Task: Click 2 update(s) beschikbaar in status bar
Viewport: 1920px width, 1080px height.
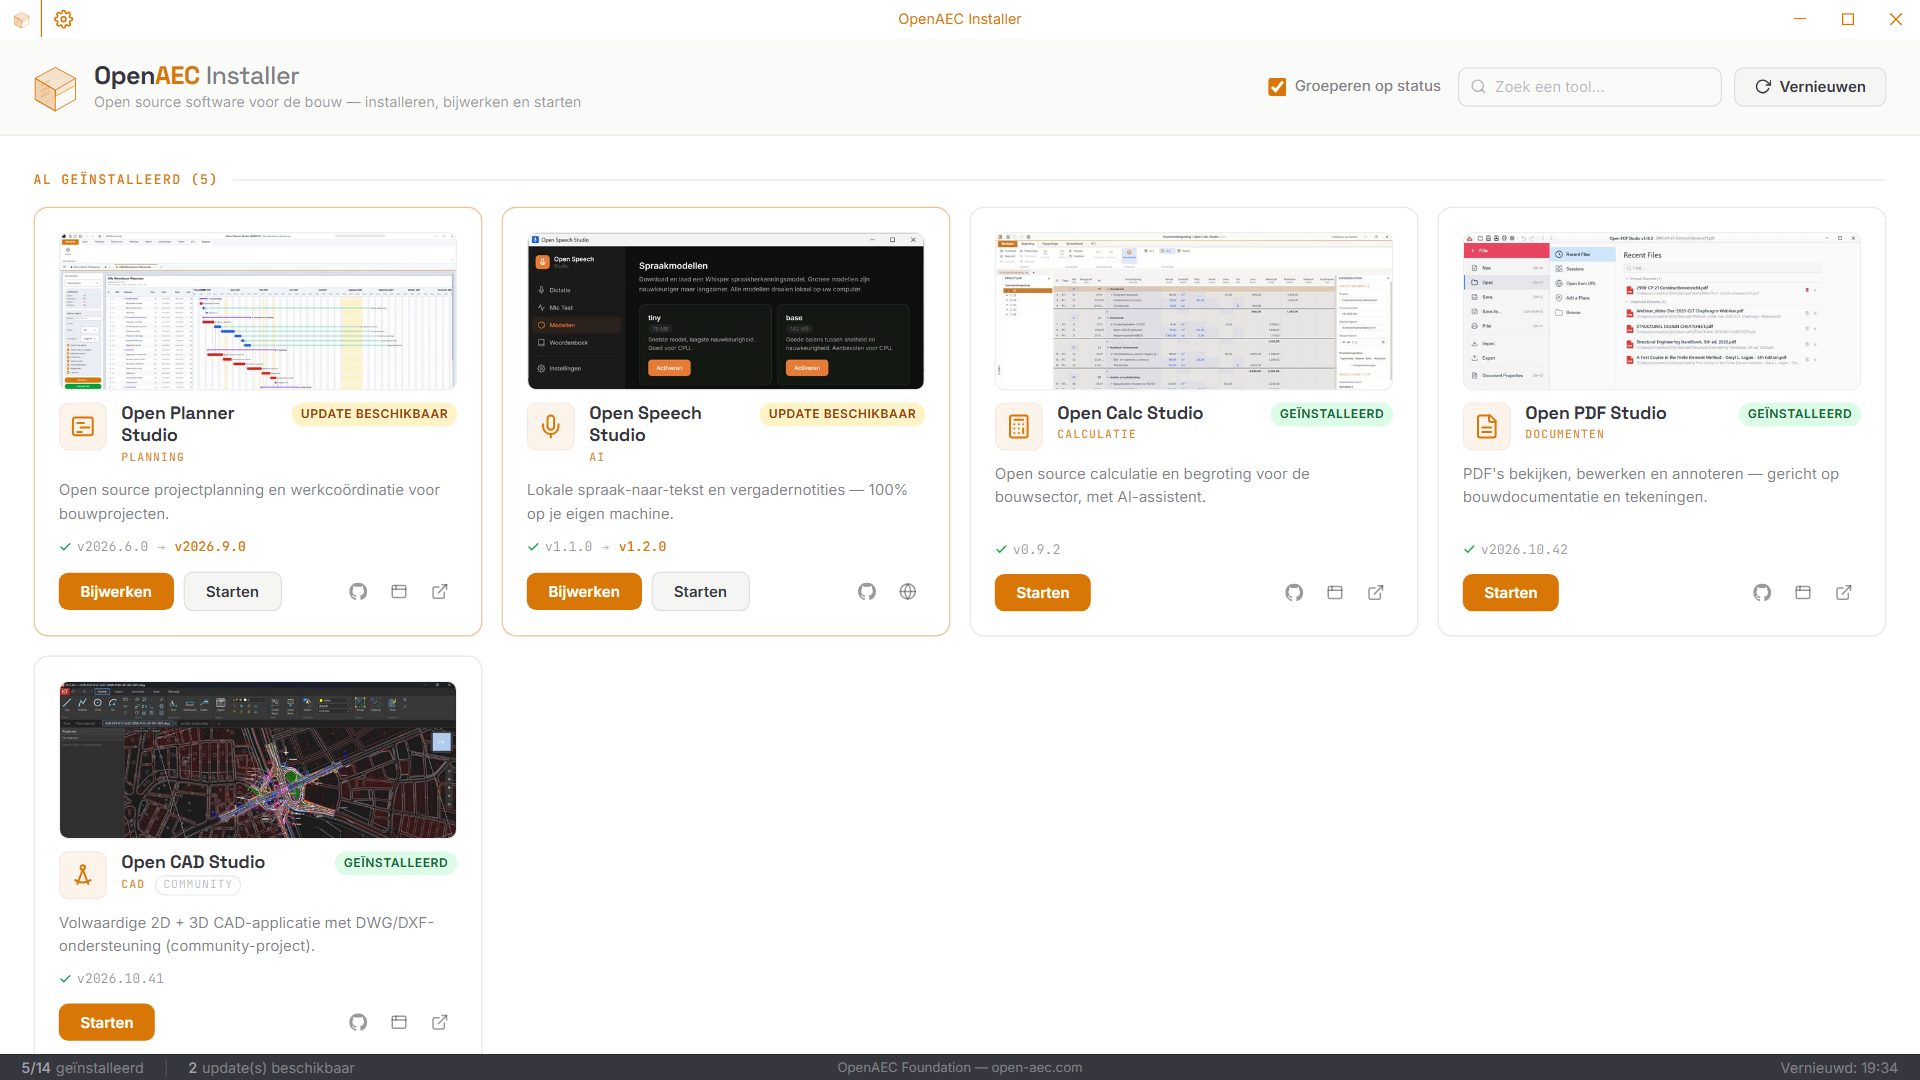Action: 271,1068
